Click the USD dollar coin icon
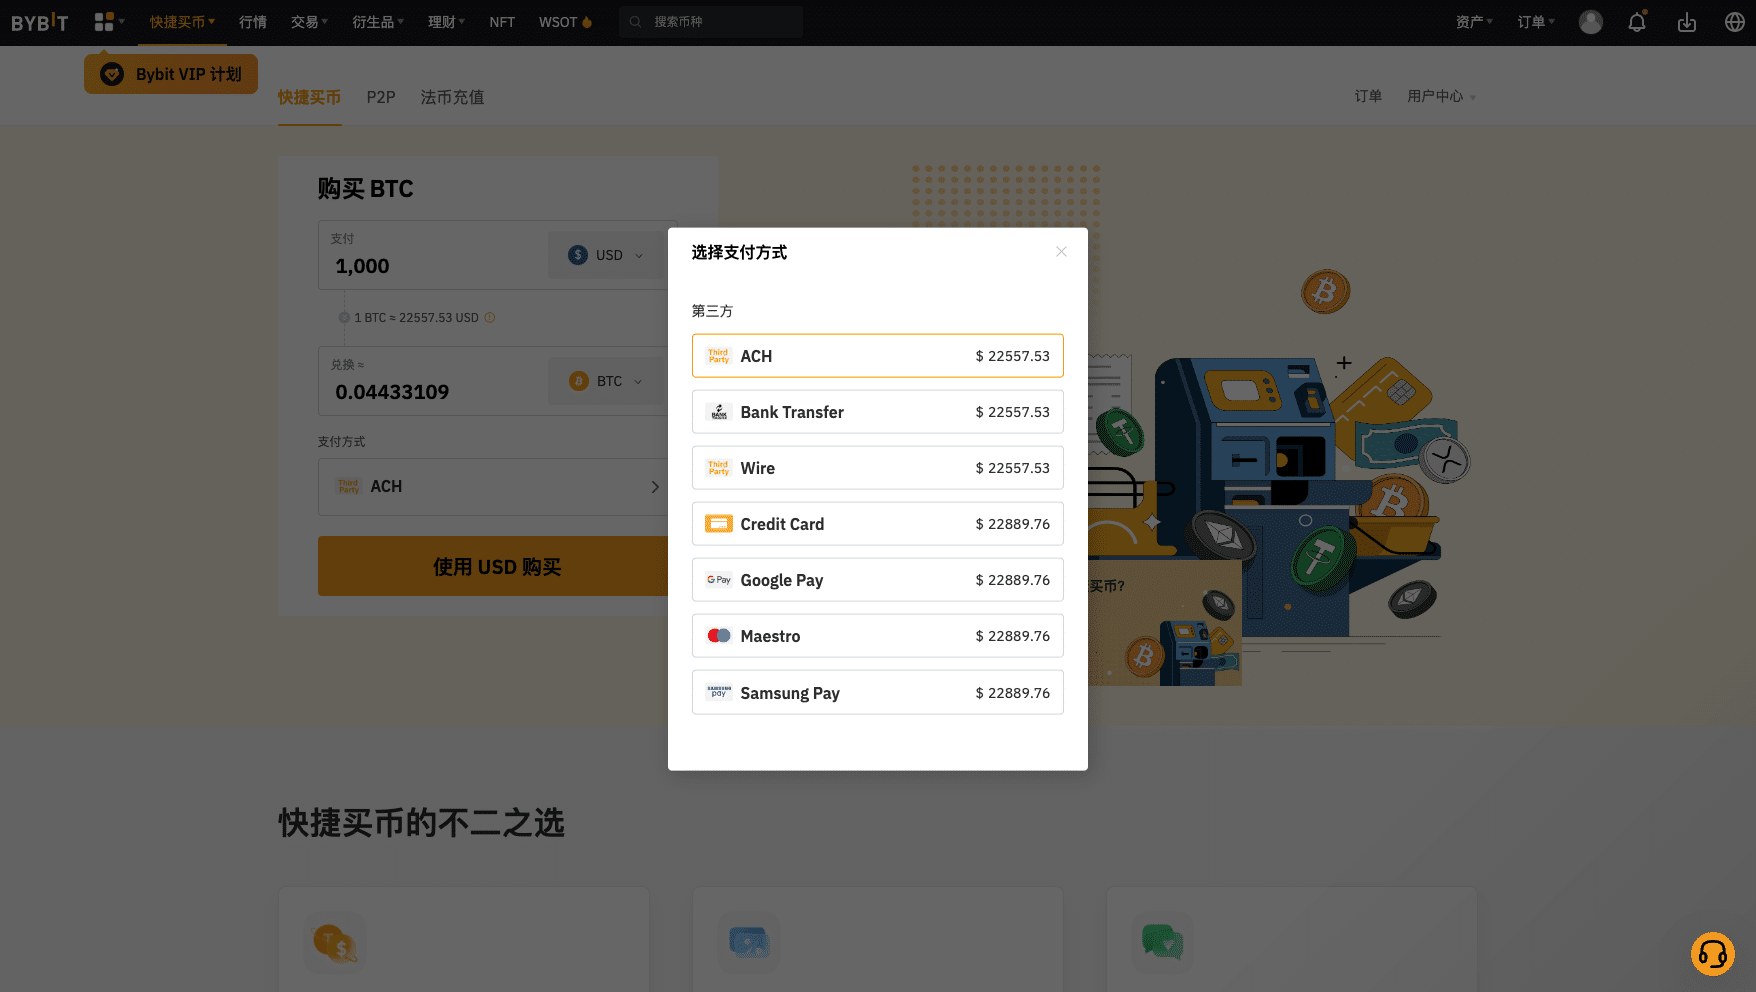Image resolution: width=1756 pixels, height=992 pixels. (578, 255)
